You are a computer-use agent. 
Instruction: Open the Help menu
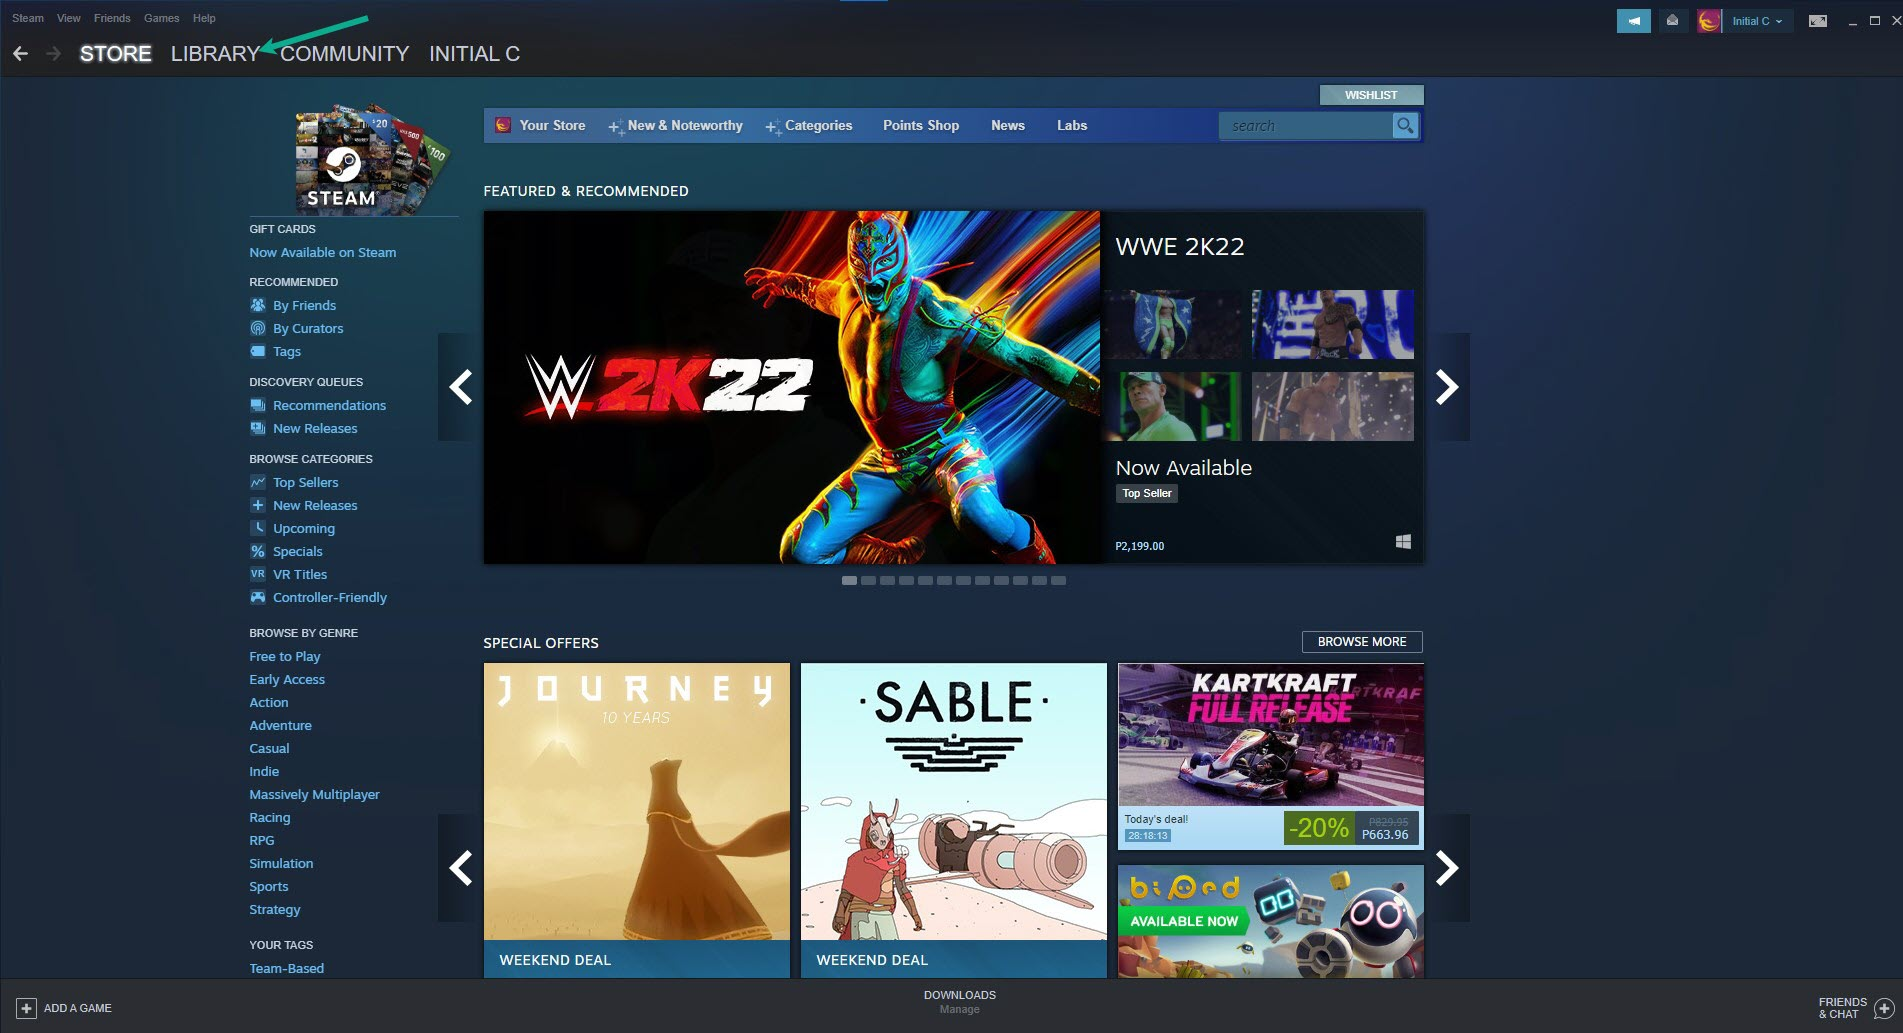(204, 18)
